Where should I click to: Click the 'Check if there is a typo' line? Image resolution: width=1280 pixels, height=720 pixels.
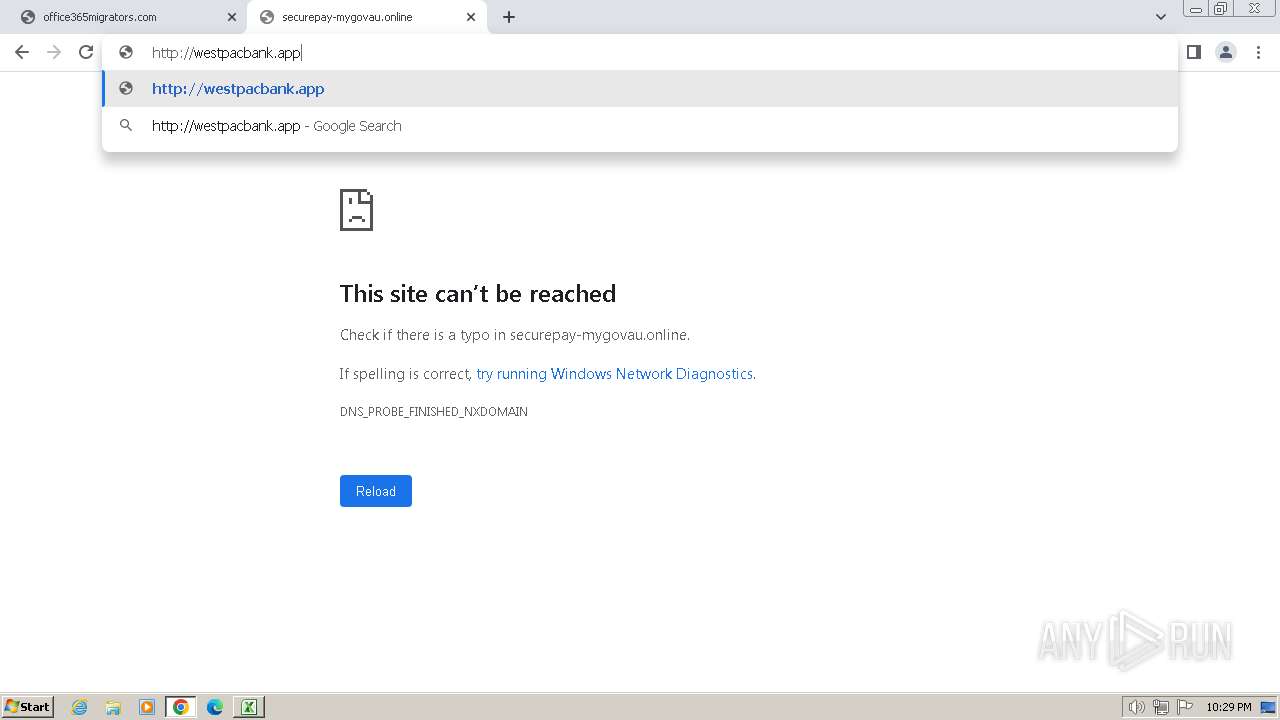(515, 335)
